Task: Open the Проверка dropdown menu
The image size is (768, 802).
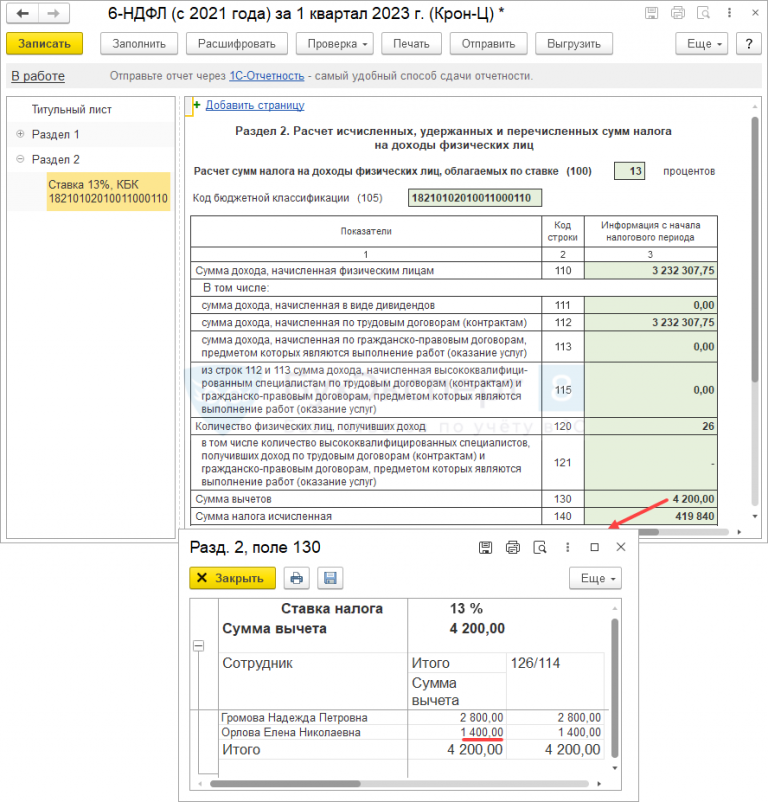Action: click(x=335, y=44)
